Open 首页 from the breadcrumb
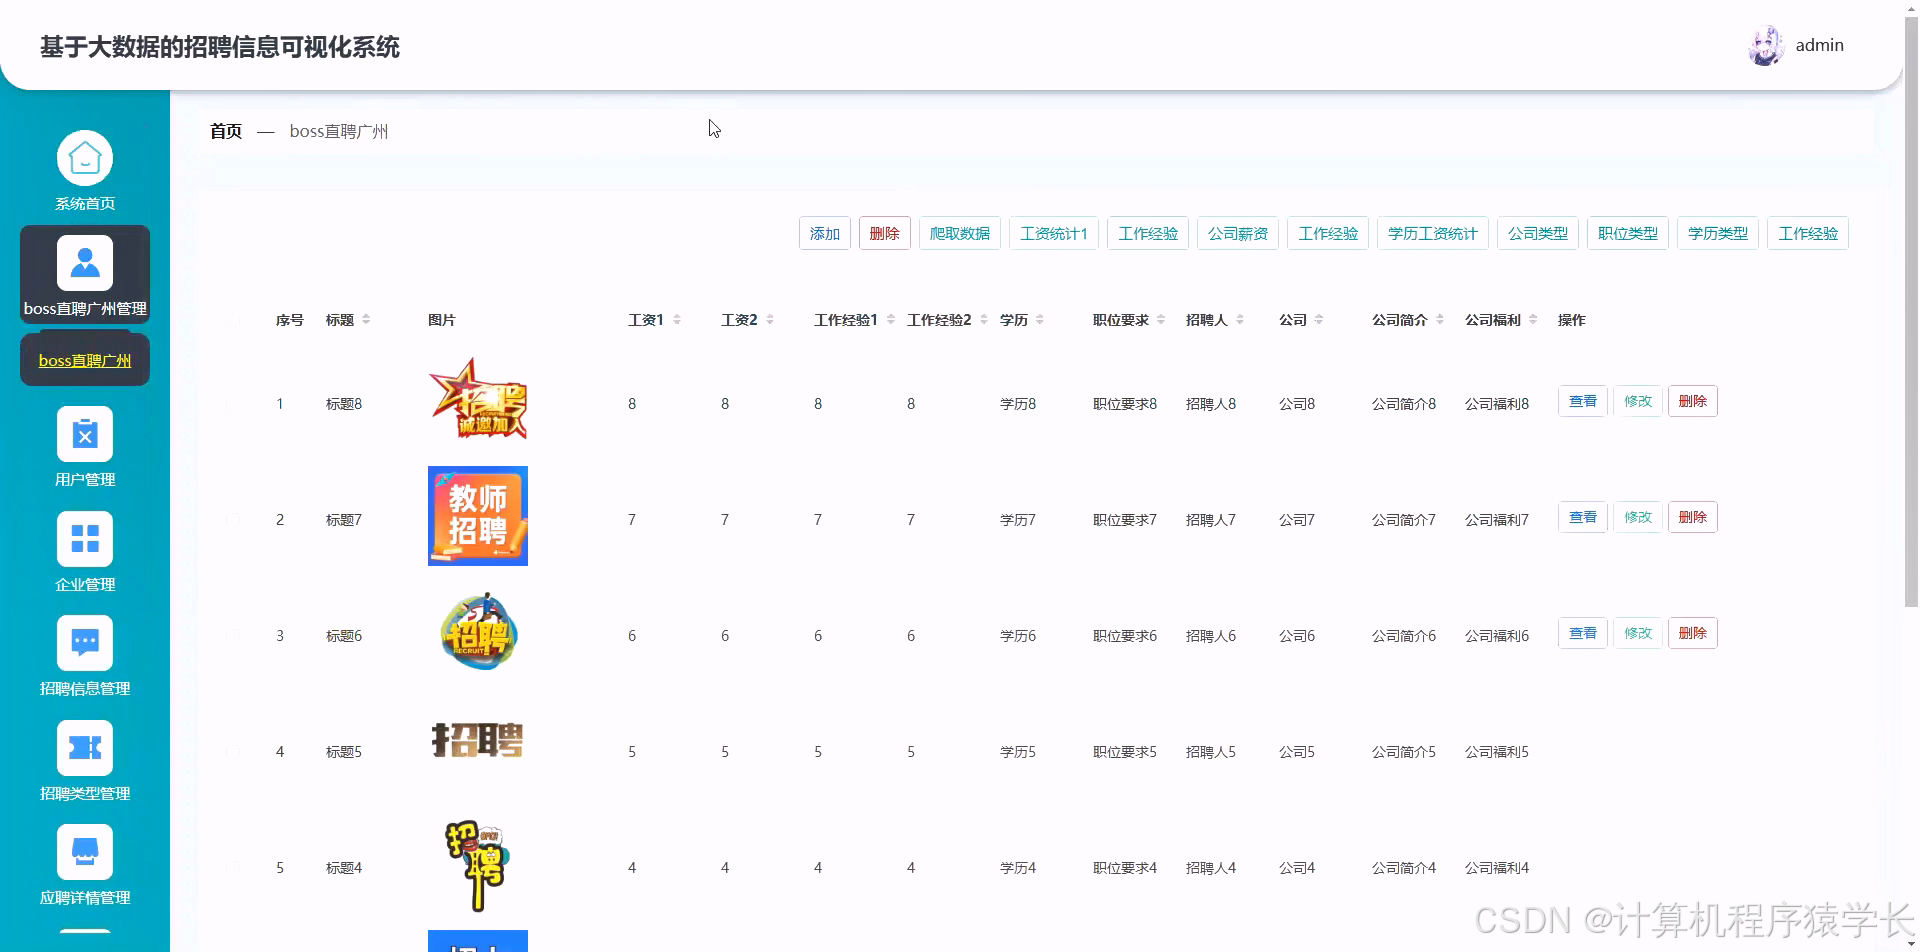1920x952 pixels. (224, 131)
